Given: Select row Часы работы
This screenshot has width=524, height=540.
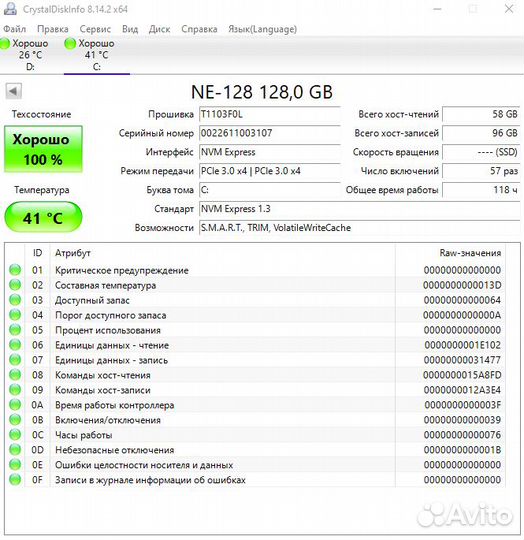Looking at the screenshot, I should pos(255,435).
